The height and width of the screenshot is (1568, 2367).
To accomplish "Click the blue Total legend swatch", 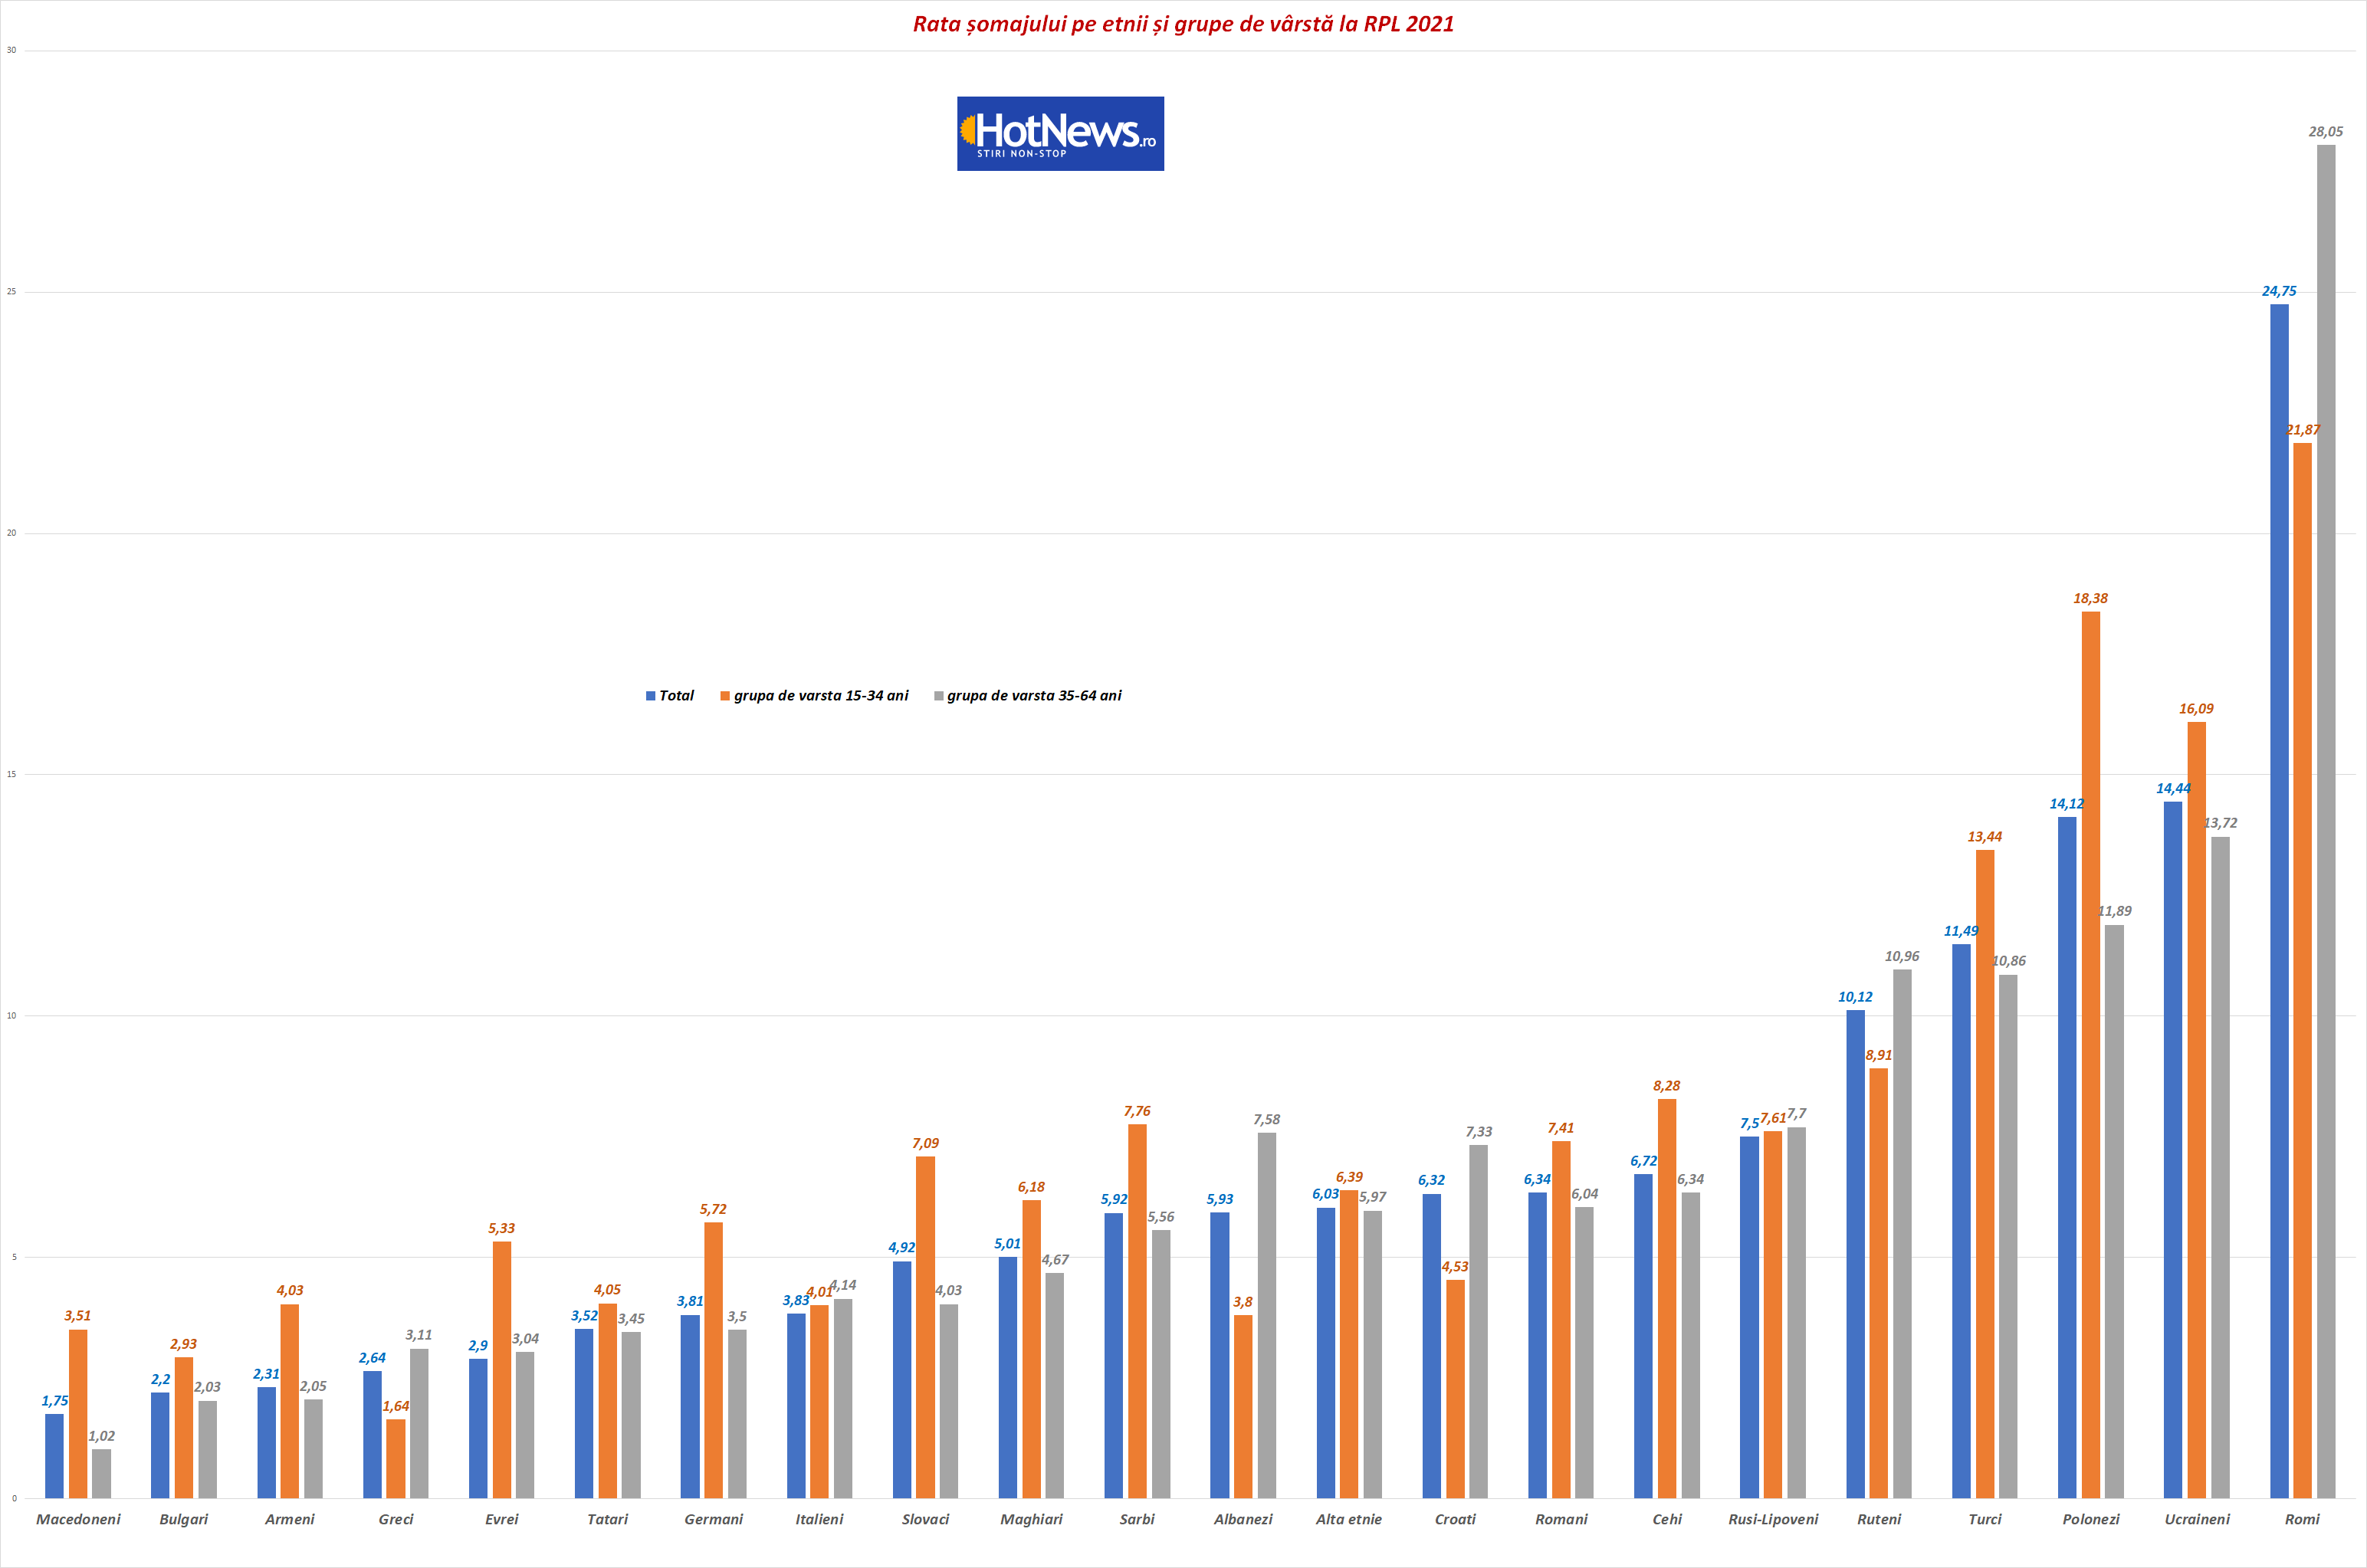I will [651, 696].
